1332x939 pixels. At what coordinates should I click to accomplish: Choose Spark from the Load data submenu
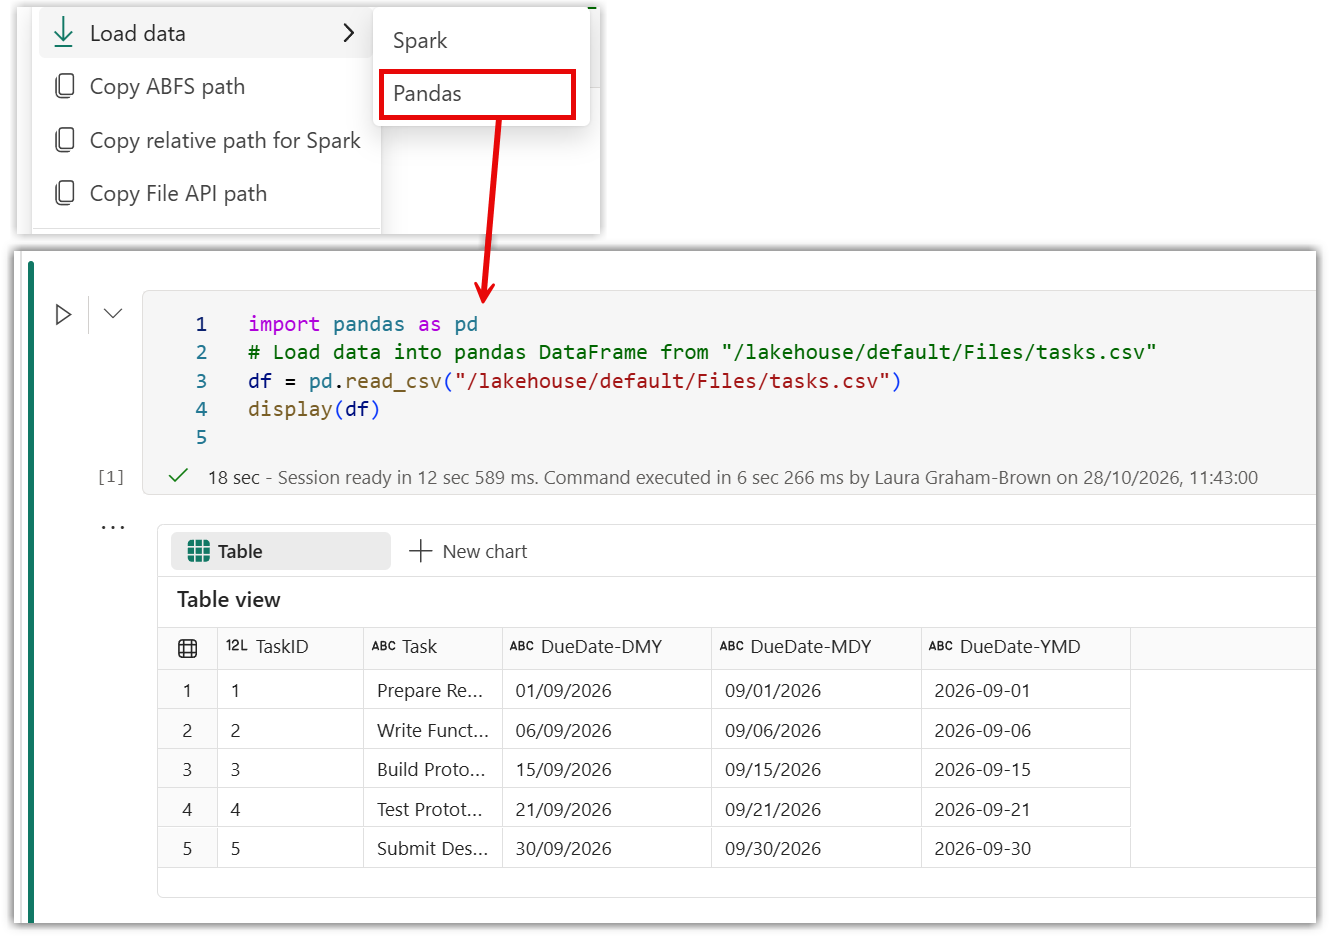click(481, 41)
